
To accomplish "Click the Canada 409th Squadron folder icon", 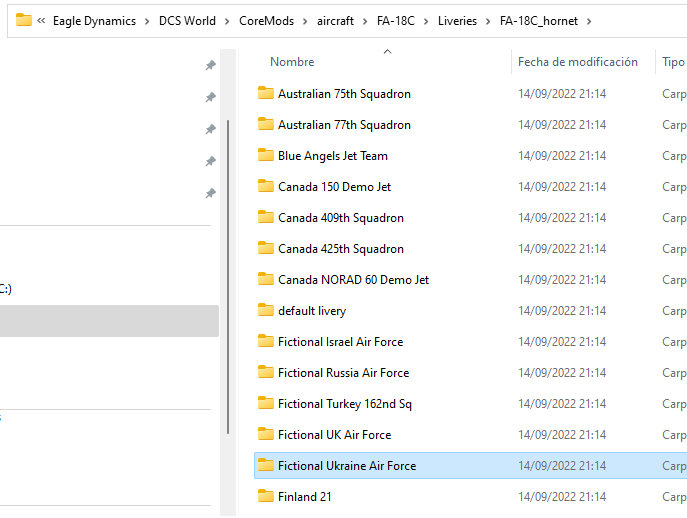I will [266, 217].
